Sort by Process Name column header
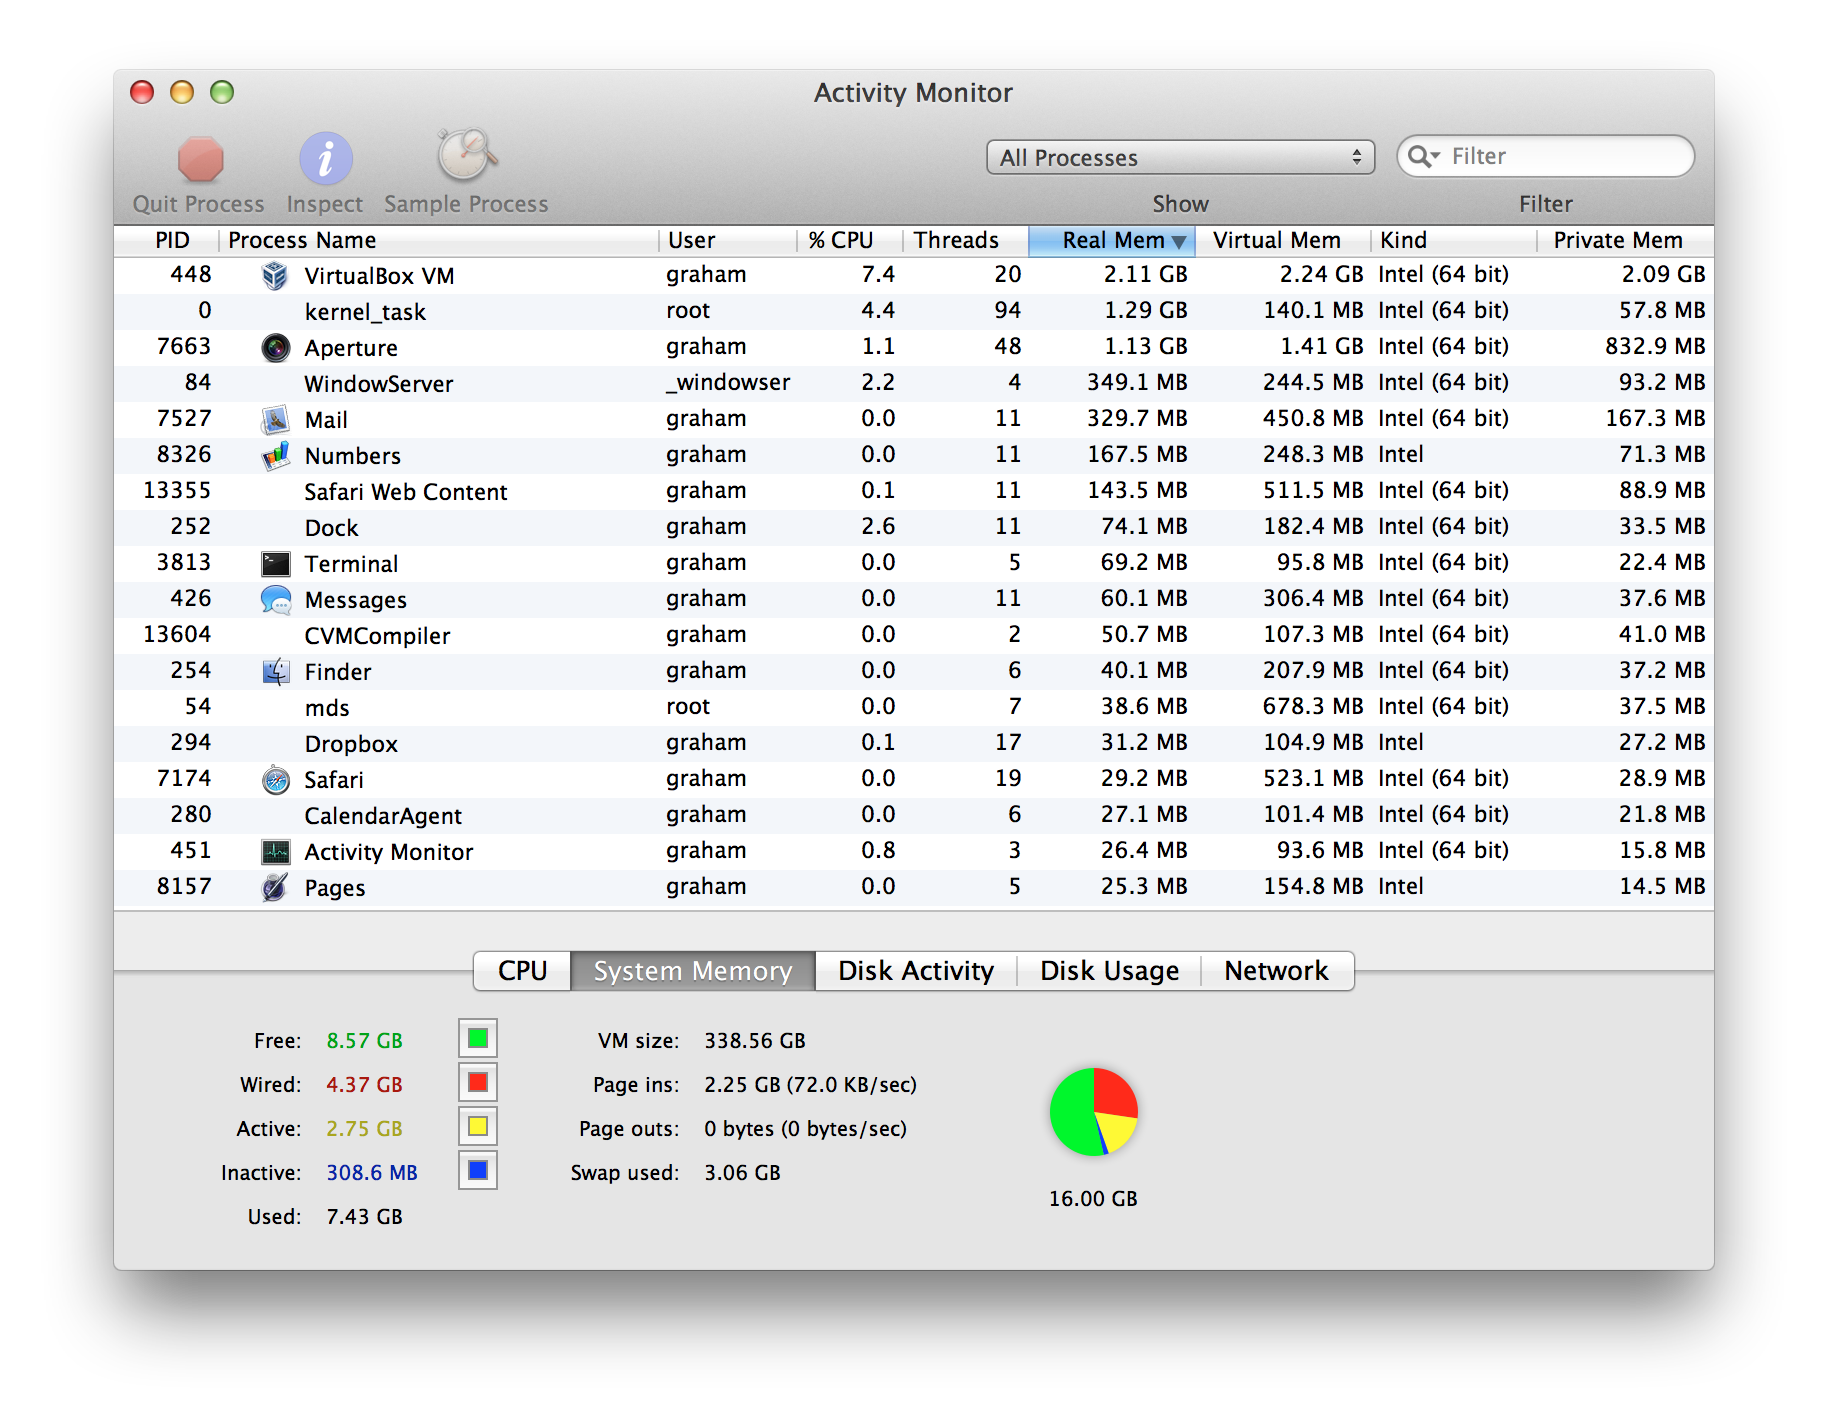Image resolution: width=1828 pixels, height=1428 pixels. point(439,240)
